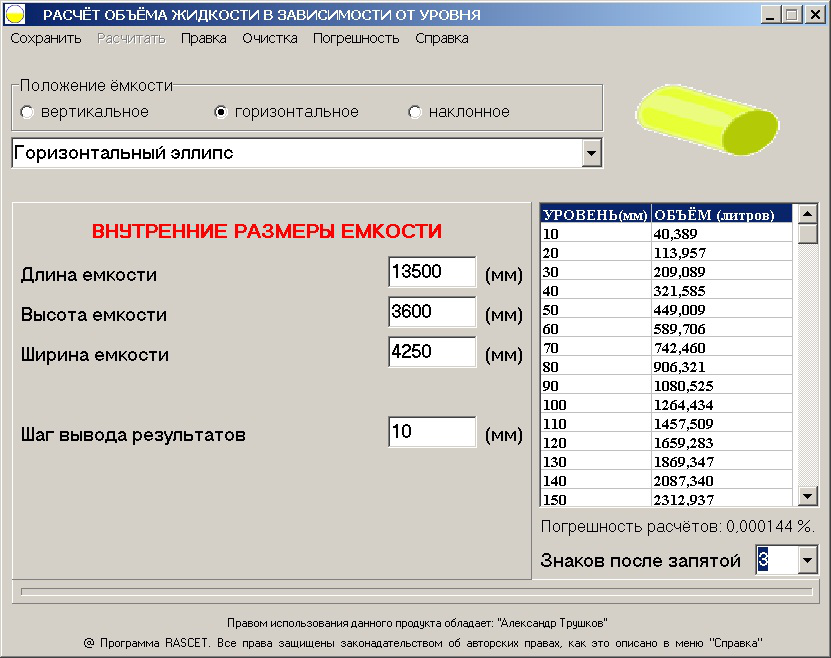This screenshot has width=831, height=658.
Task: Click the yellow application icon in title bar
Action: (15, 15)
